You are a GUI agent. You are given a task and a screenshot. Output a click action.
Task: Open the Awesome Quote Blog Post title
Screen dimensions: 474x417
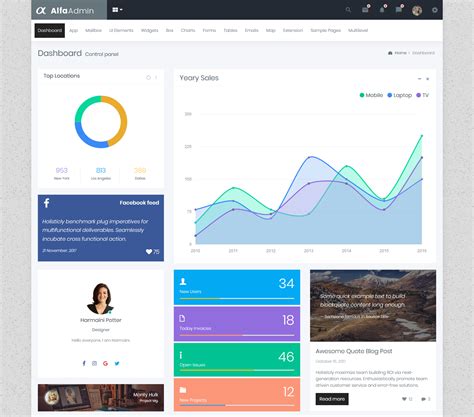point(354,351)
